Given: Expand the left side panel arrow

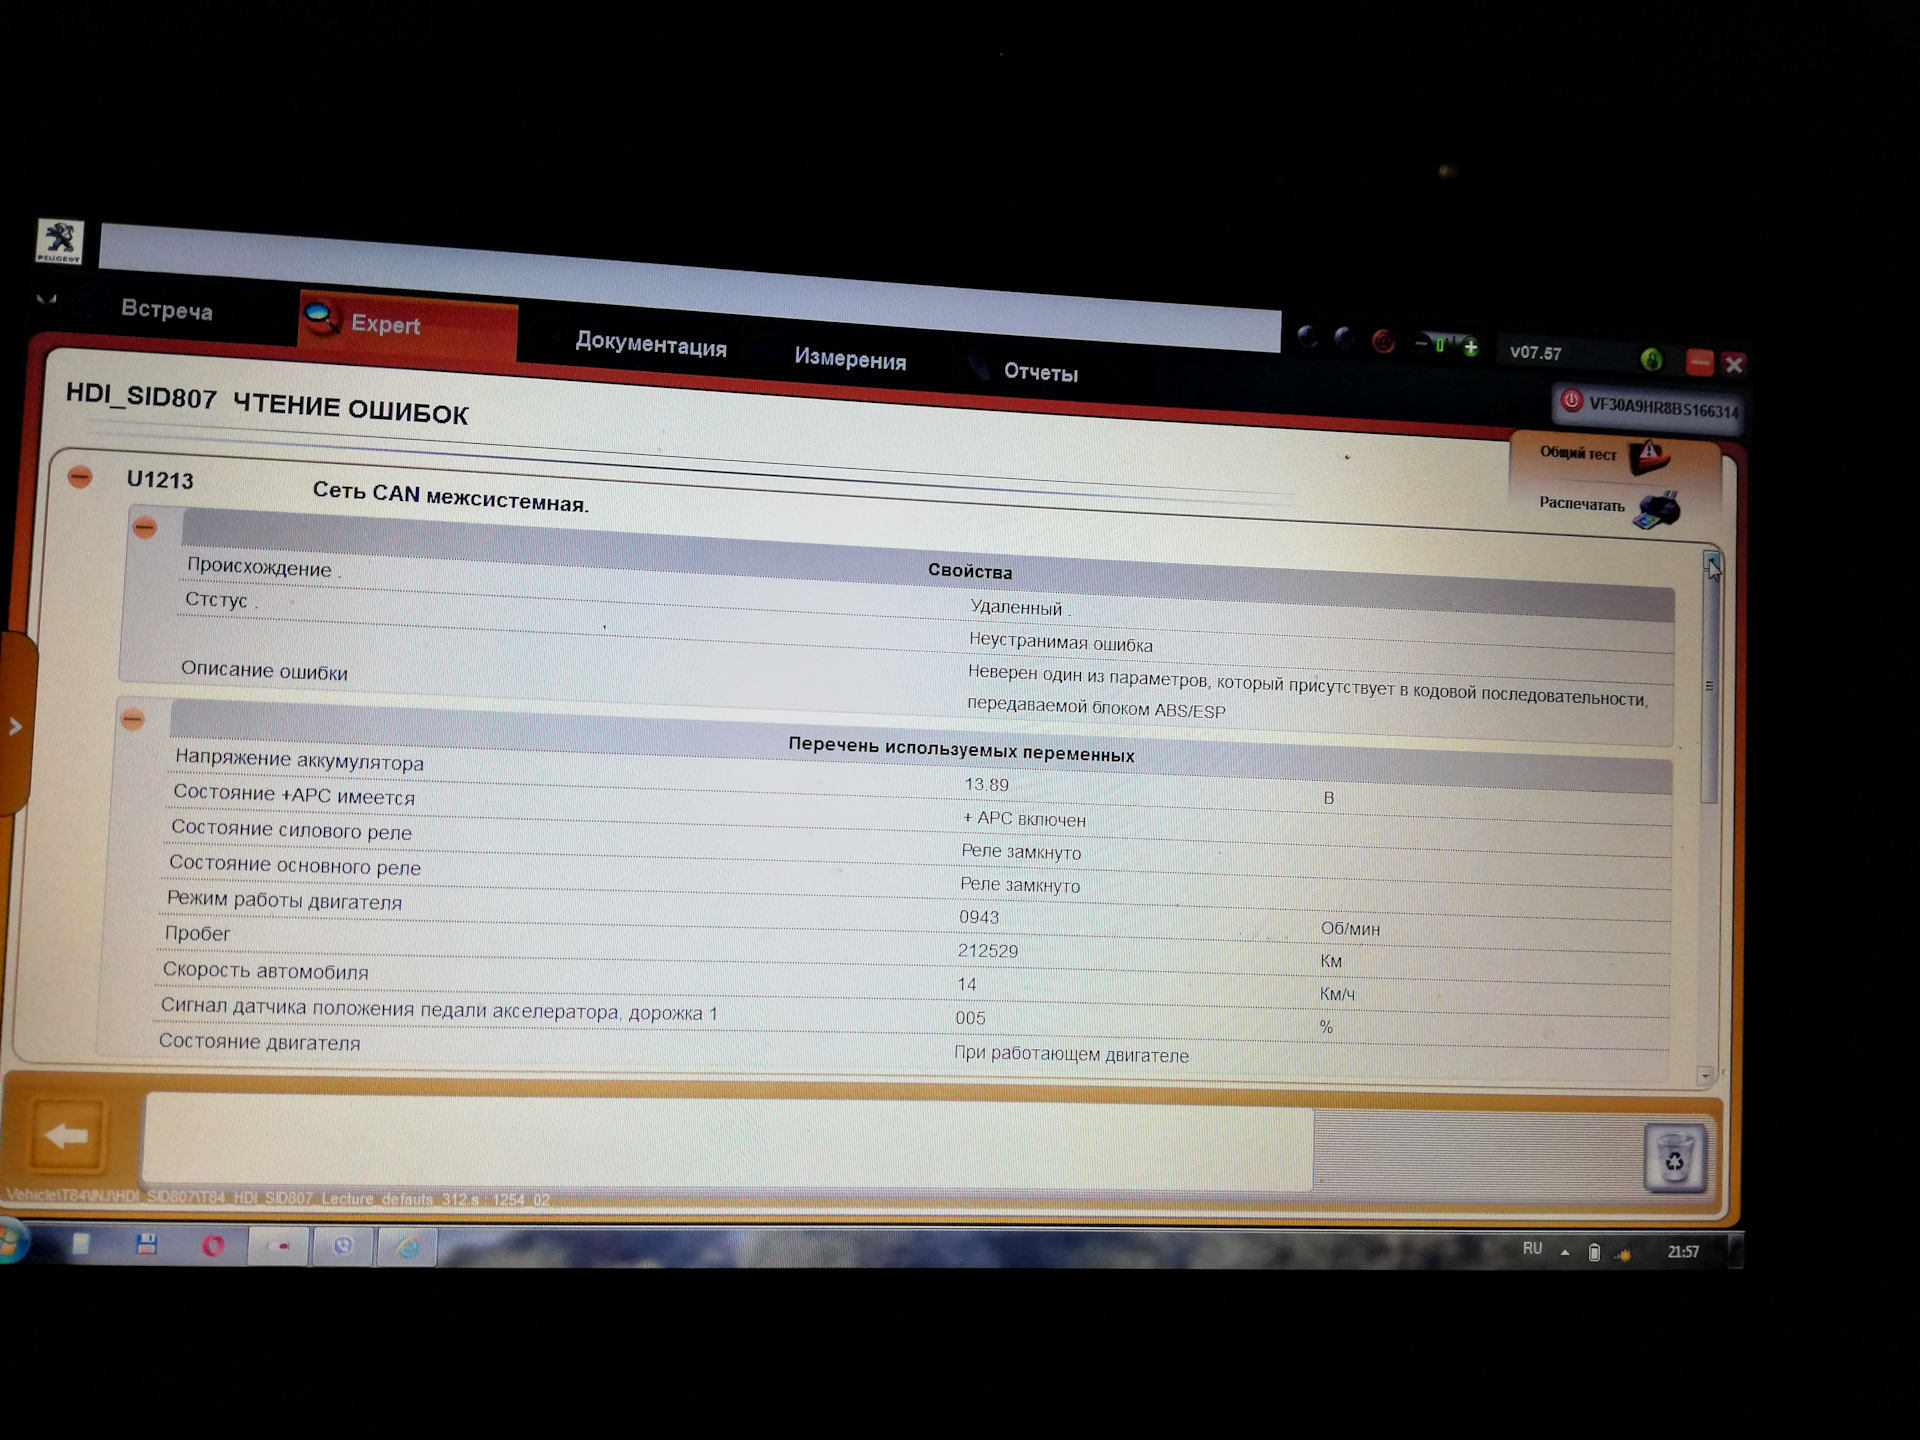Looking at the screenshot, I should [x=15, y=727].
